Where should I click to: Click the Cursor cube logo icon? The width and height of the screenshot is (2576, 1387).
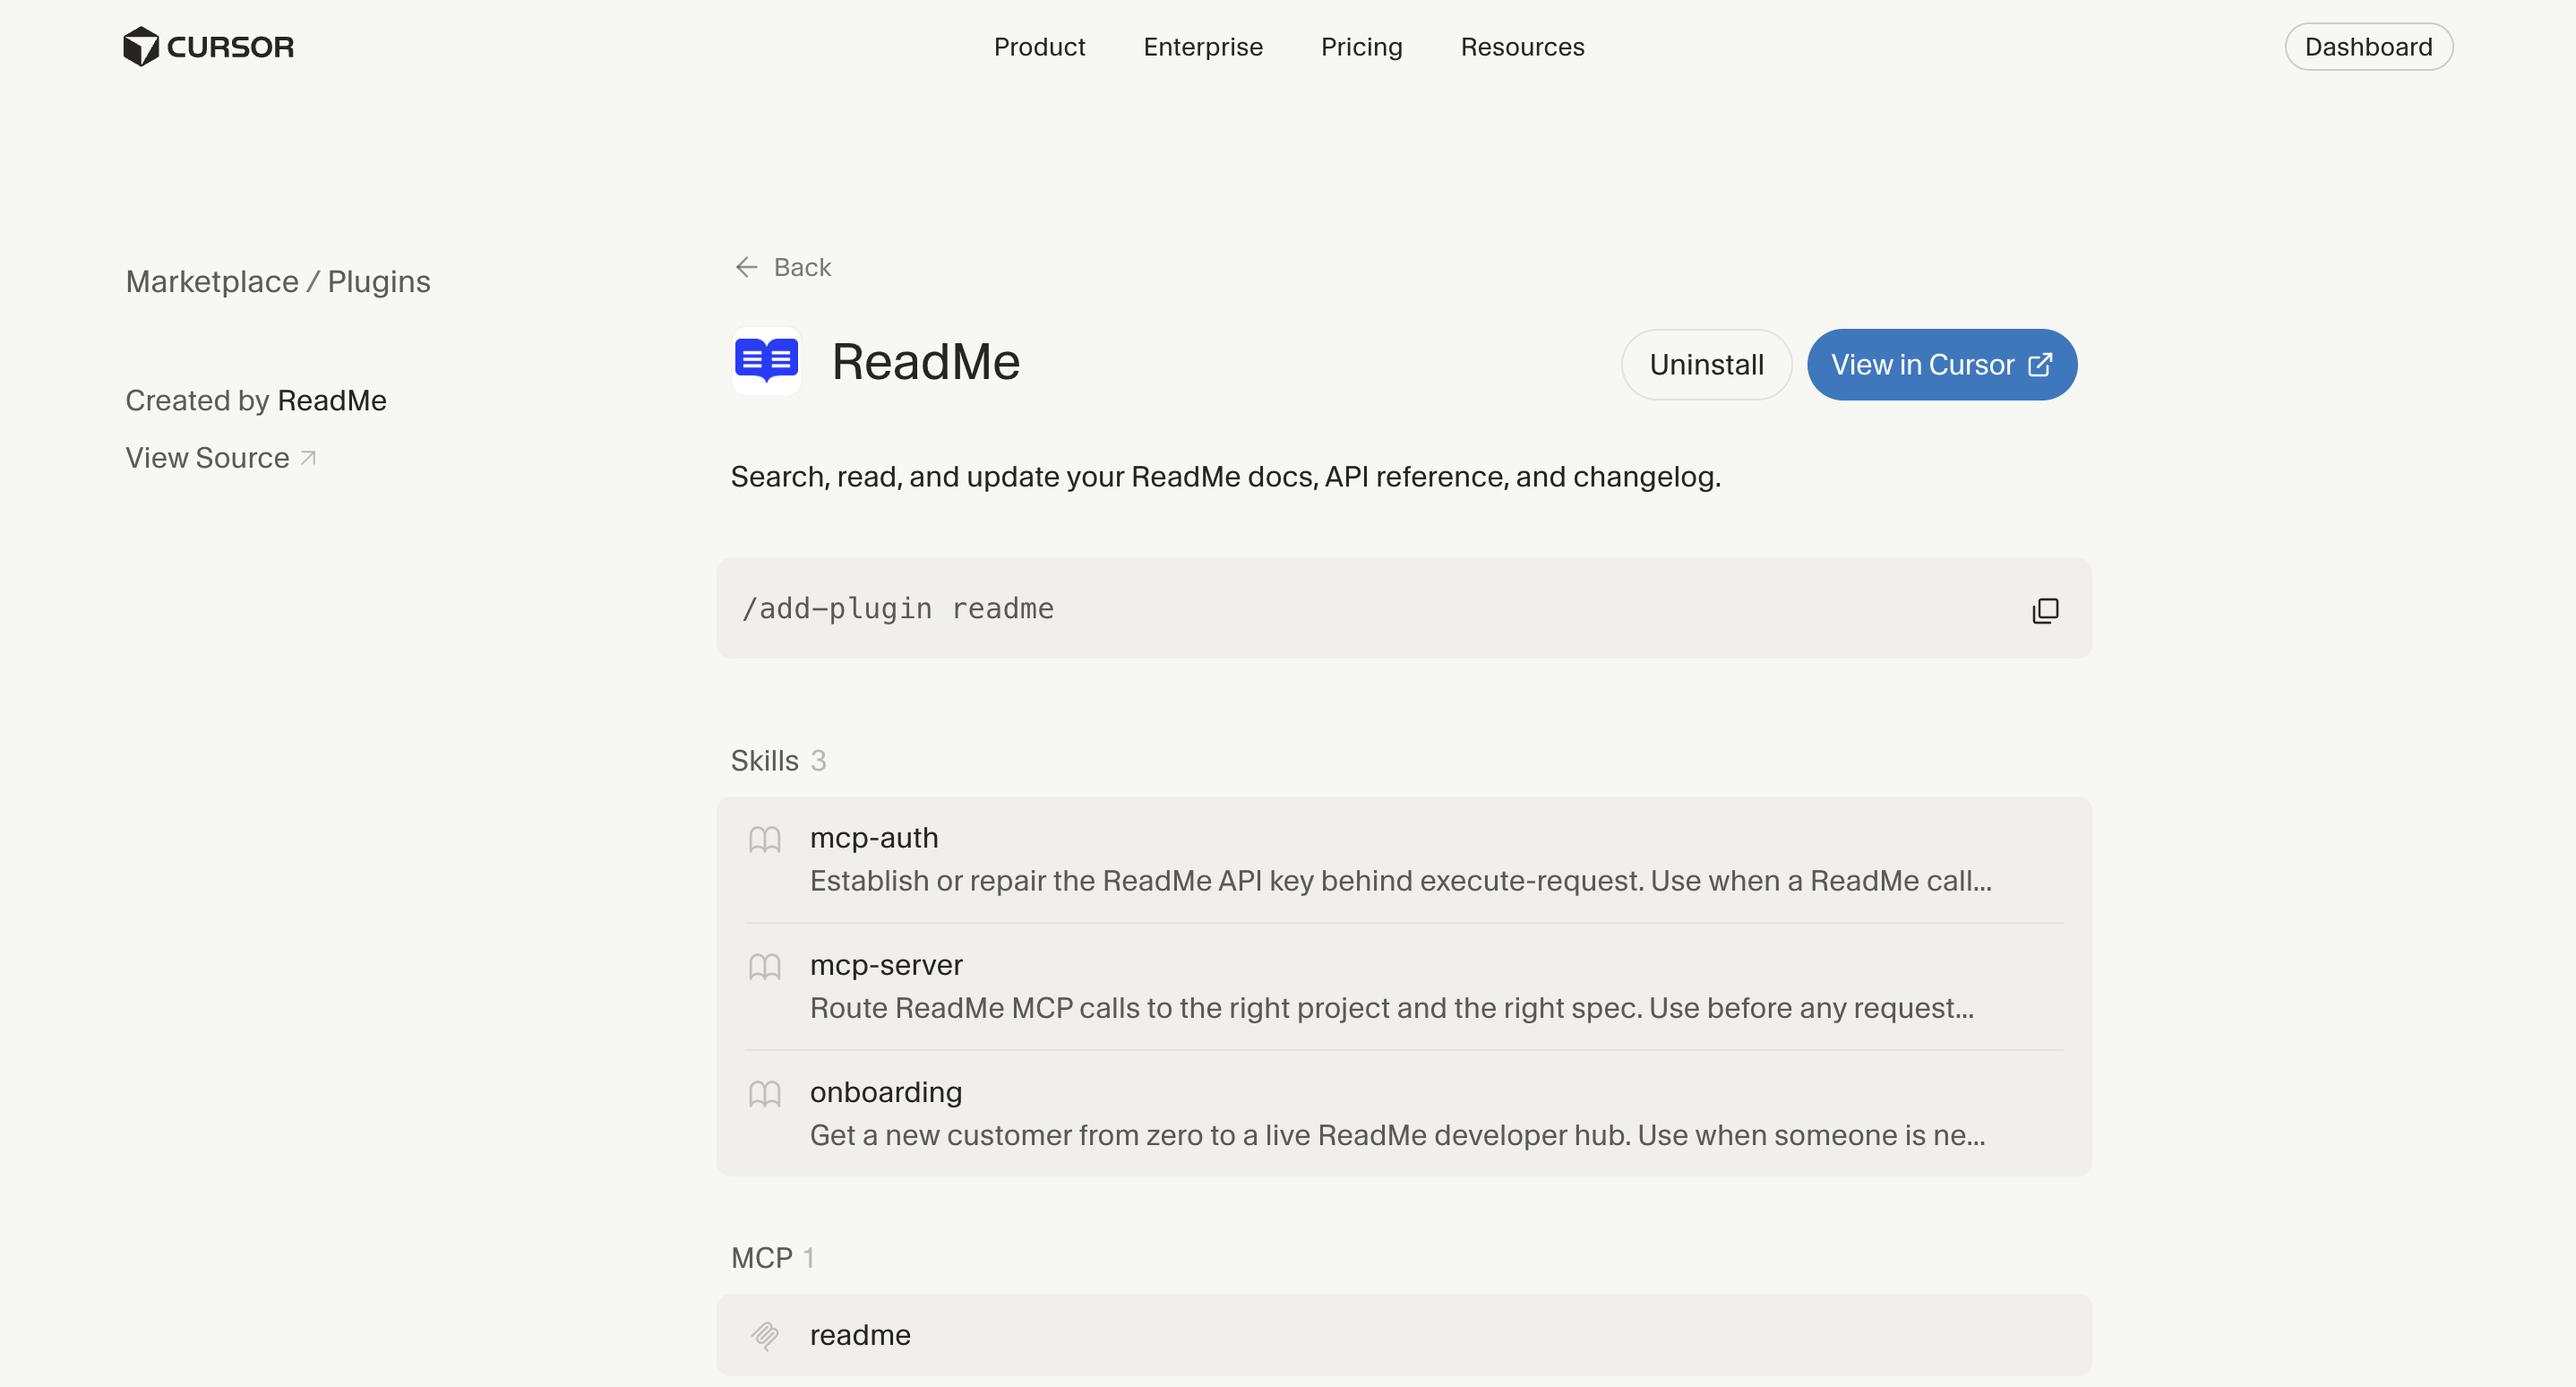(140, 47)
